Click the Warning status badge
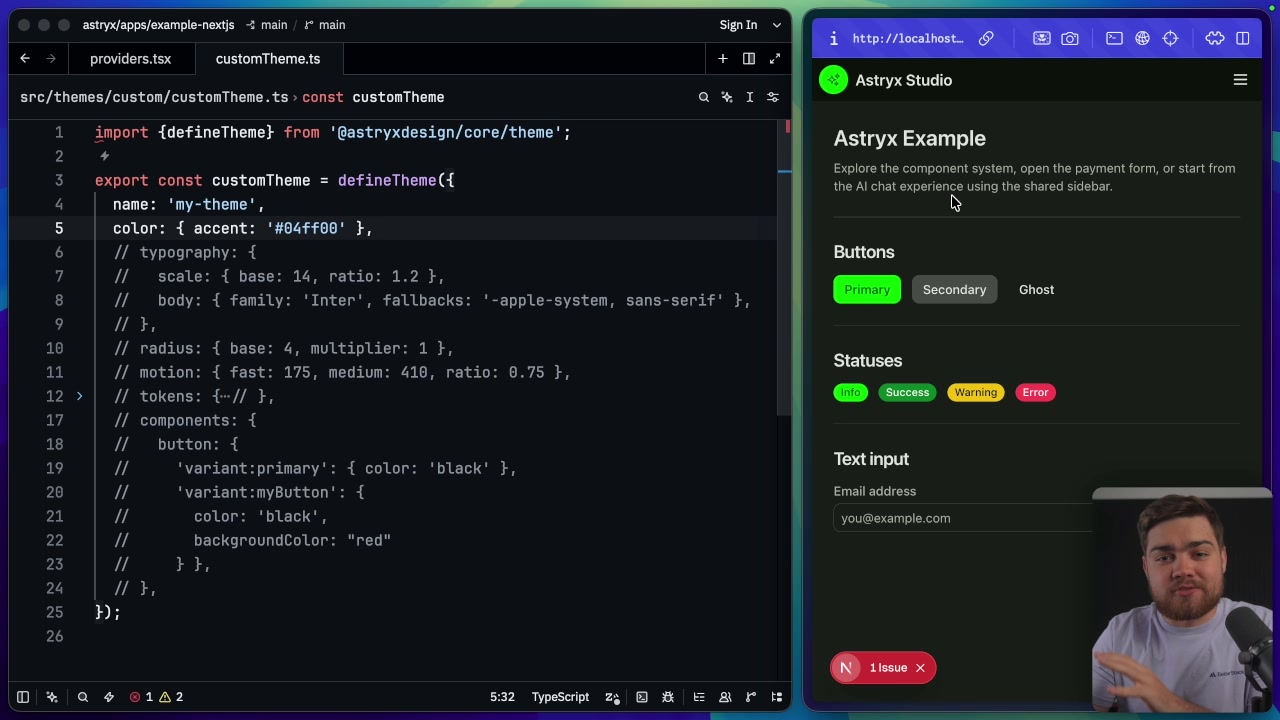The width and height of the screenshot is (1280, 720). pos(975,392)
